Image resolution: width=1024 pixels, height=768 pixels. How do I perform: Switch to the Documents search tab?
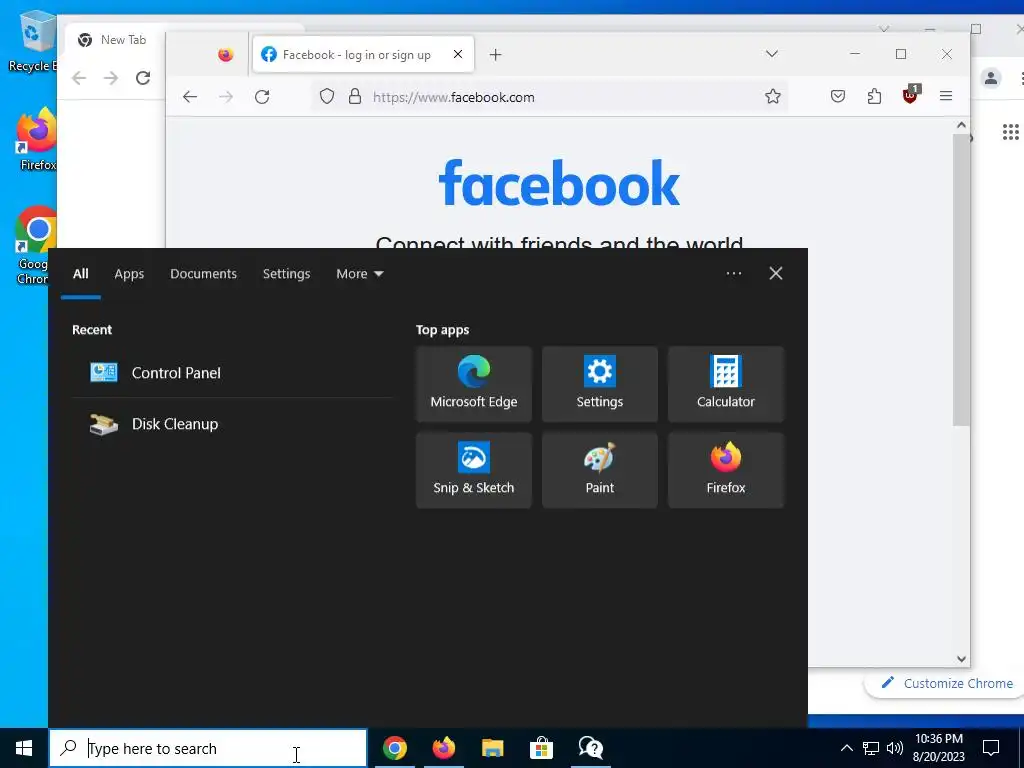tap(203, 274)
